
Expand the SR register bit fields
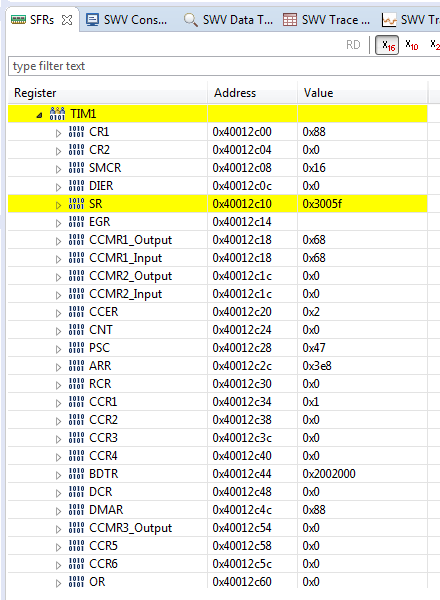click(x=58, y=205)
